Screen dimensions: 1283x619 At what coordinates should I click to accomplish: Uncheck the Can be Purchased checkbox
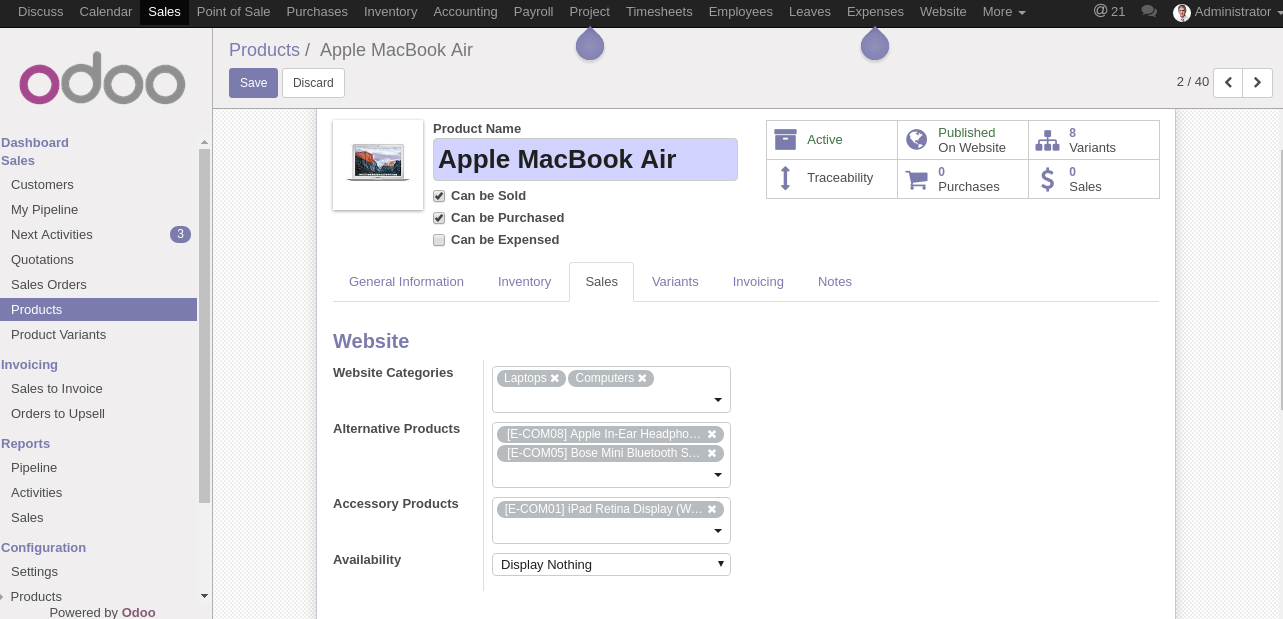[x=439, y=218]
